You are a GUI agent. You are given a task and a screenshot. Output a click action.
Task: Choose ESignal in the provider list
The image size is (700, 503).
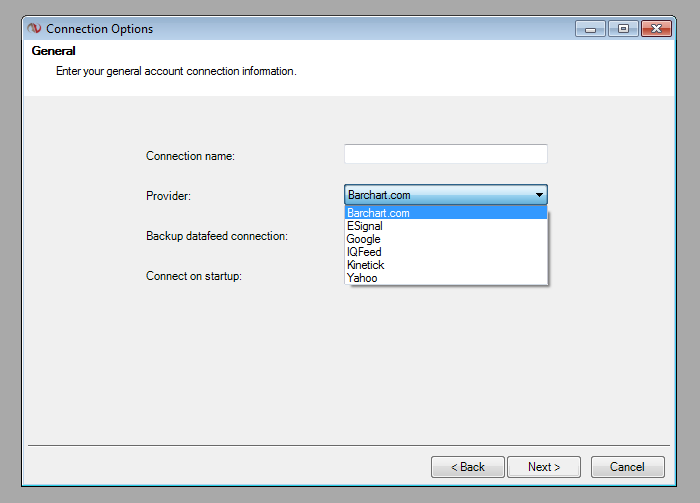pos(364,226)
